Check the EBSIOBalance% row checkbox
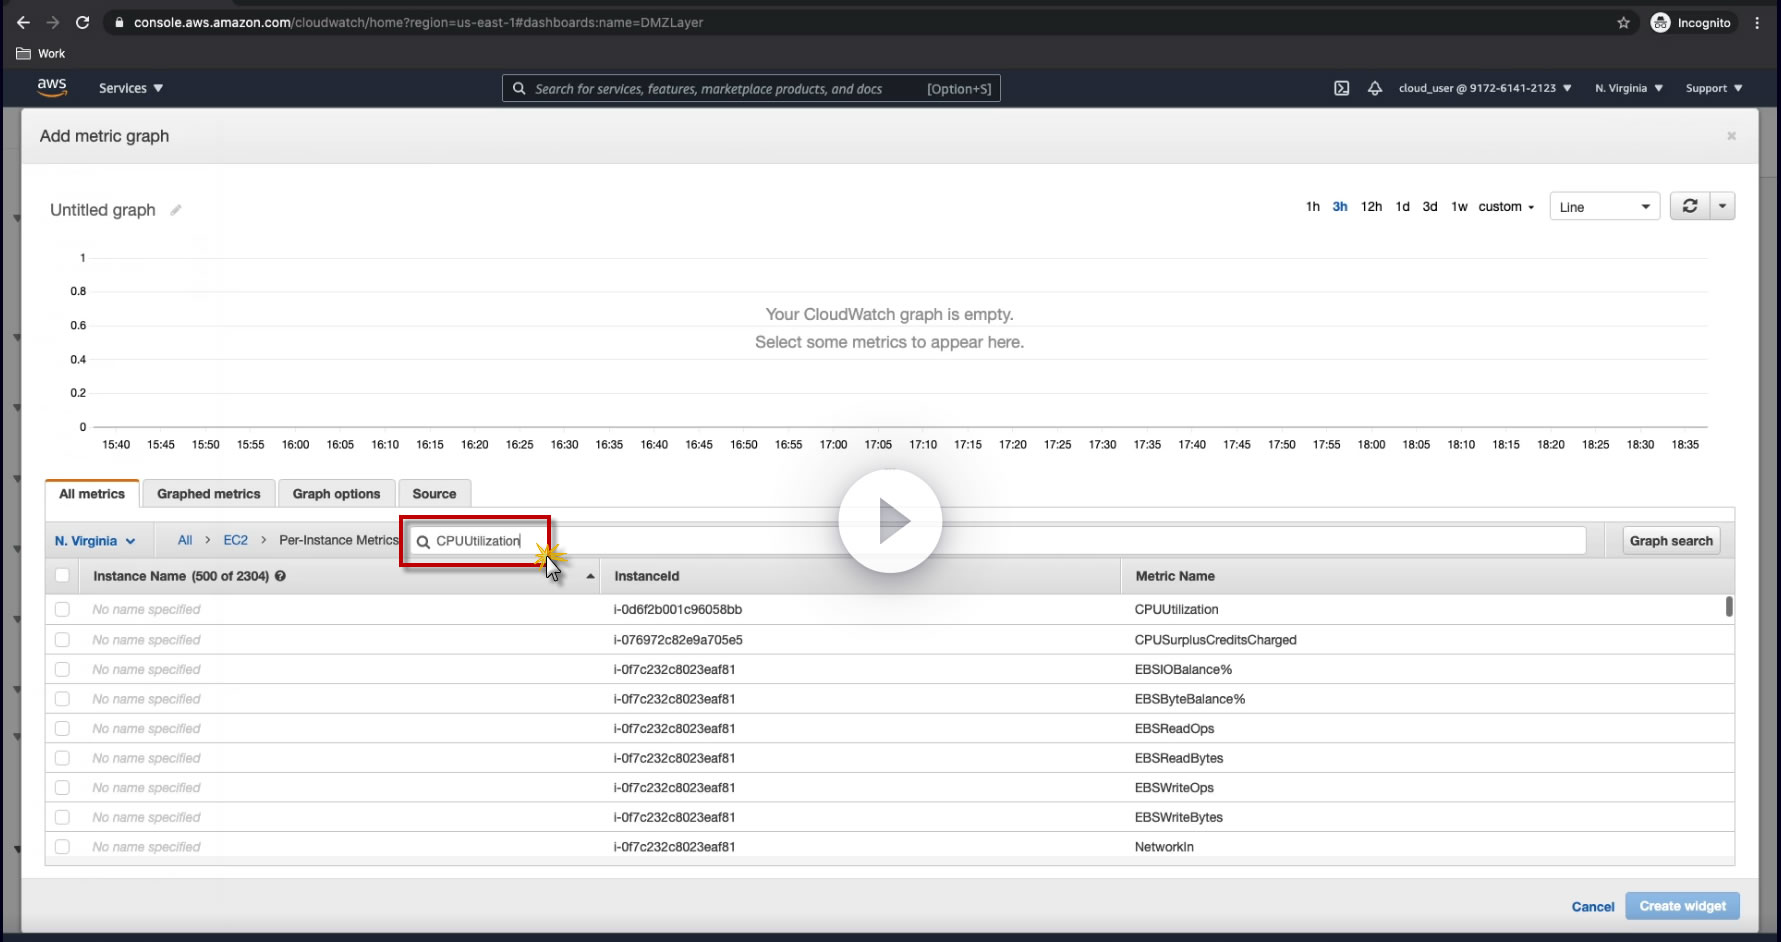This screenshot has width=1781, height=942. pyautogui.click(x=62, y=669)
